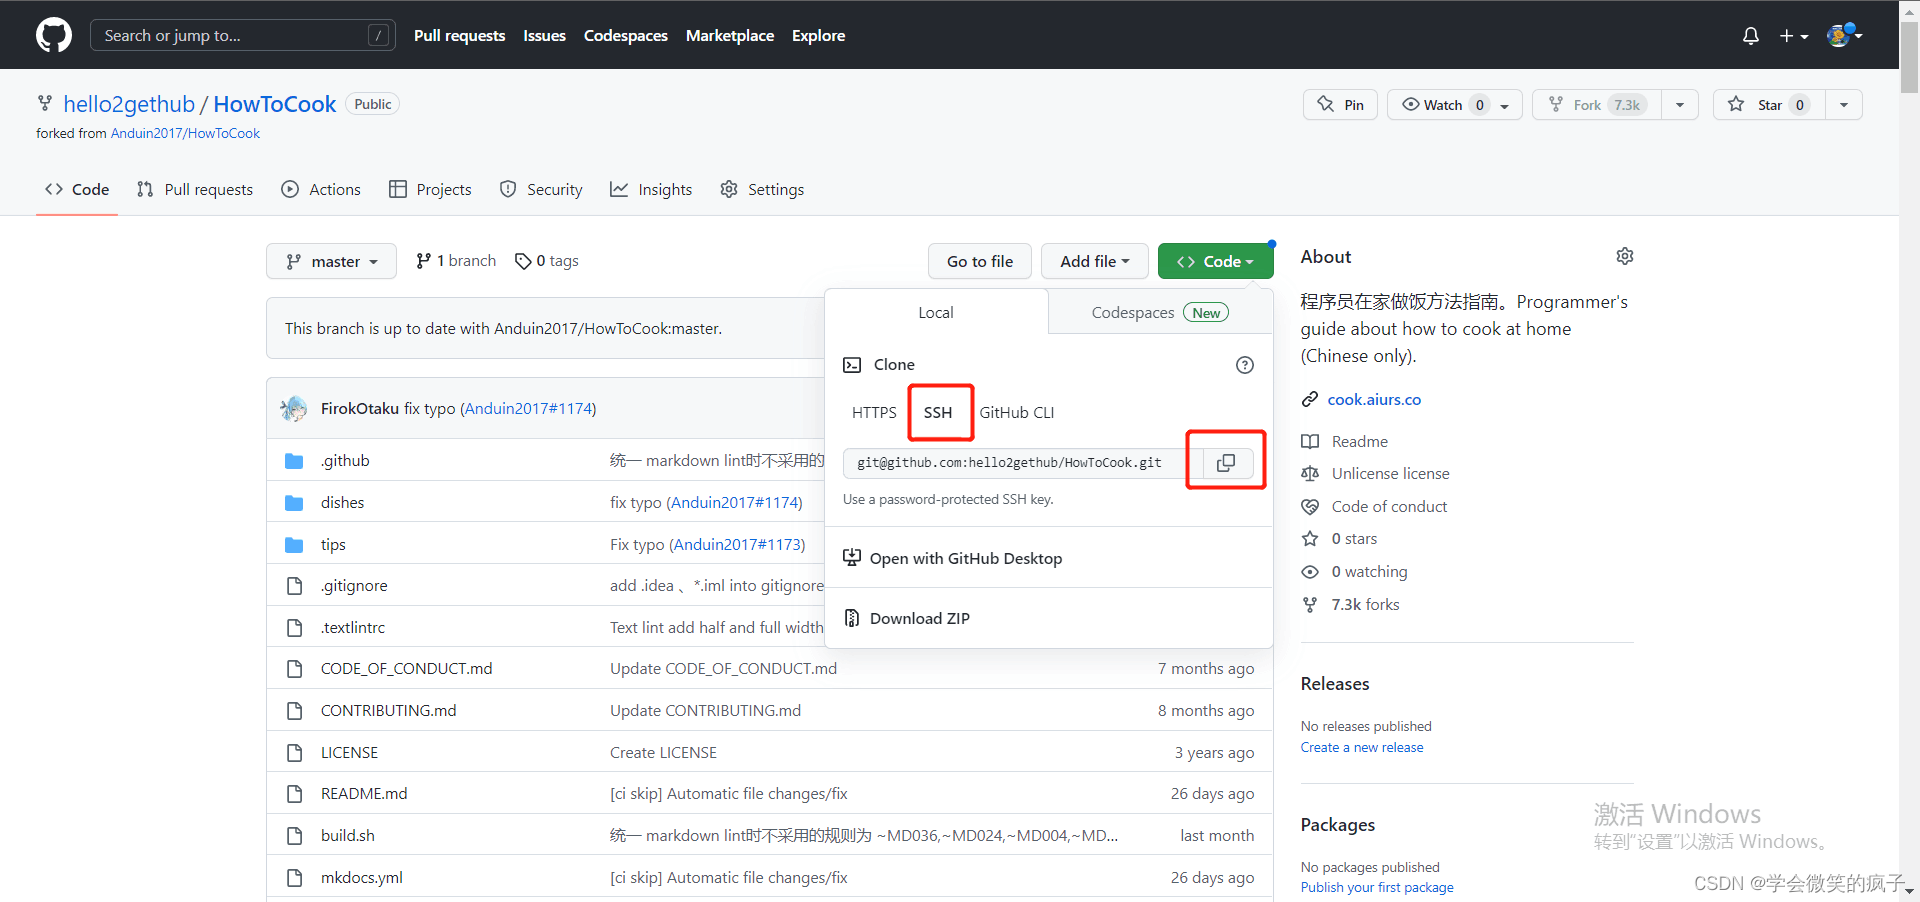Open the GitHub home logo
This screenshot has width=1920, height=902.
pyautogui.click(x=54, y=35)
